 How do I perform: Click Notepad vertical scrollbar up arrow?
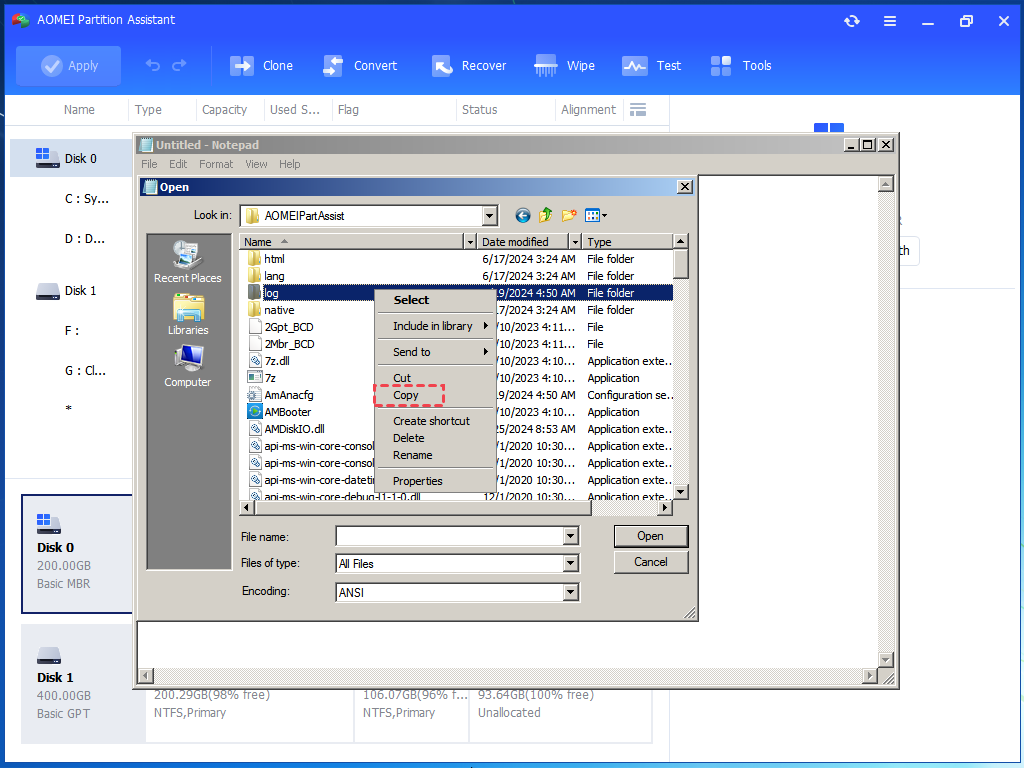coord(886,184)
